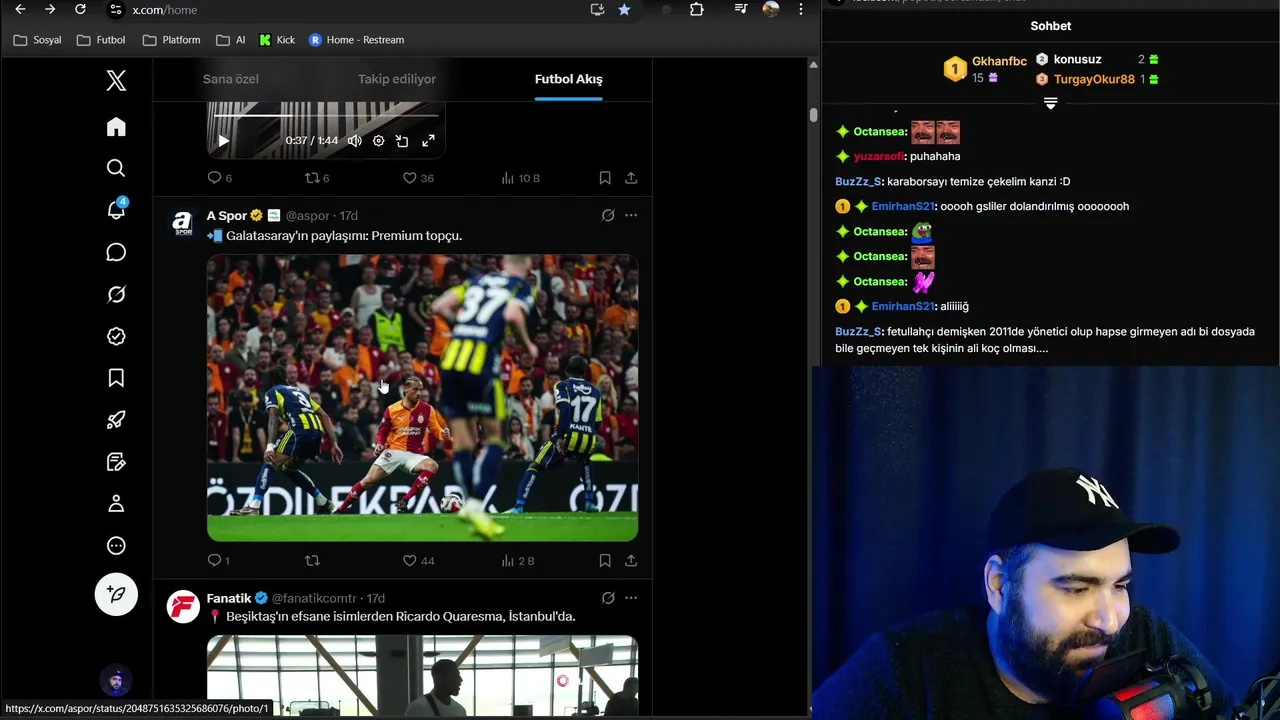Go to Home in X sidebar

pyautogui.click(x=116, y=127)
